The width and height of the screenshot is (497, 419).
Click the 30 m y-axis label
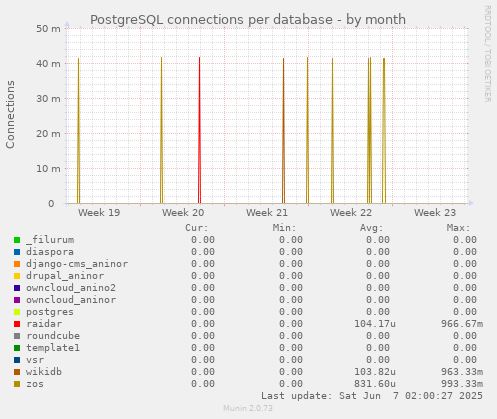pyautogui.click(x=48, y=99)
